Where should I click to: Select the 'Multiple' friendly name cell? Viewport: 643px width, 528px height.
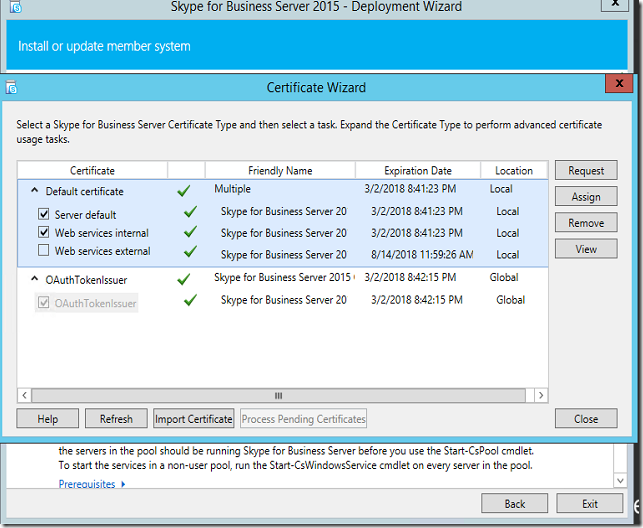[233, 189]
